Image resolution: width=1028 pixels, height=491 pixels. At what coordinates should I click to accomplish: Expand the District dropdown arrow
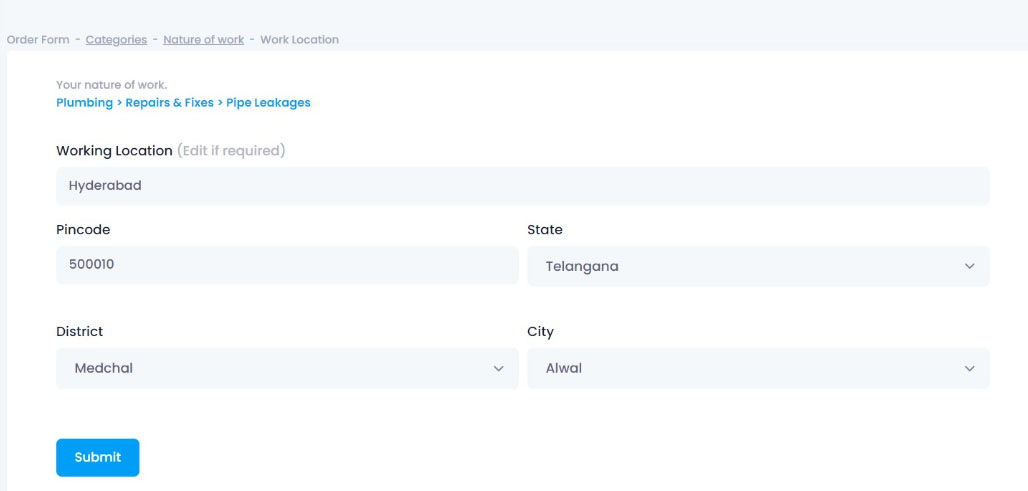tap(498, 368)
